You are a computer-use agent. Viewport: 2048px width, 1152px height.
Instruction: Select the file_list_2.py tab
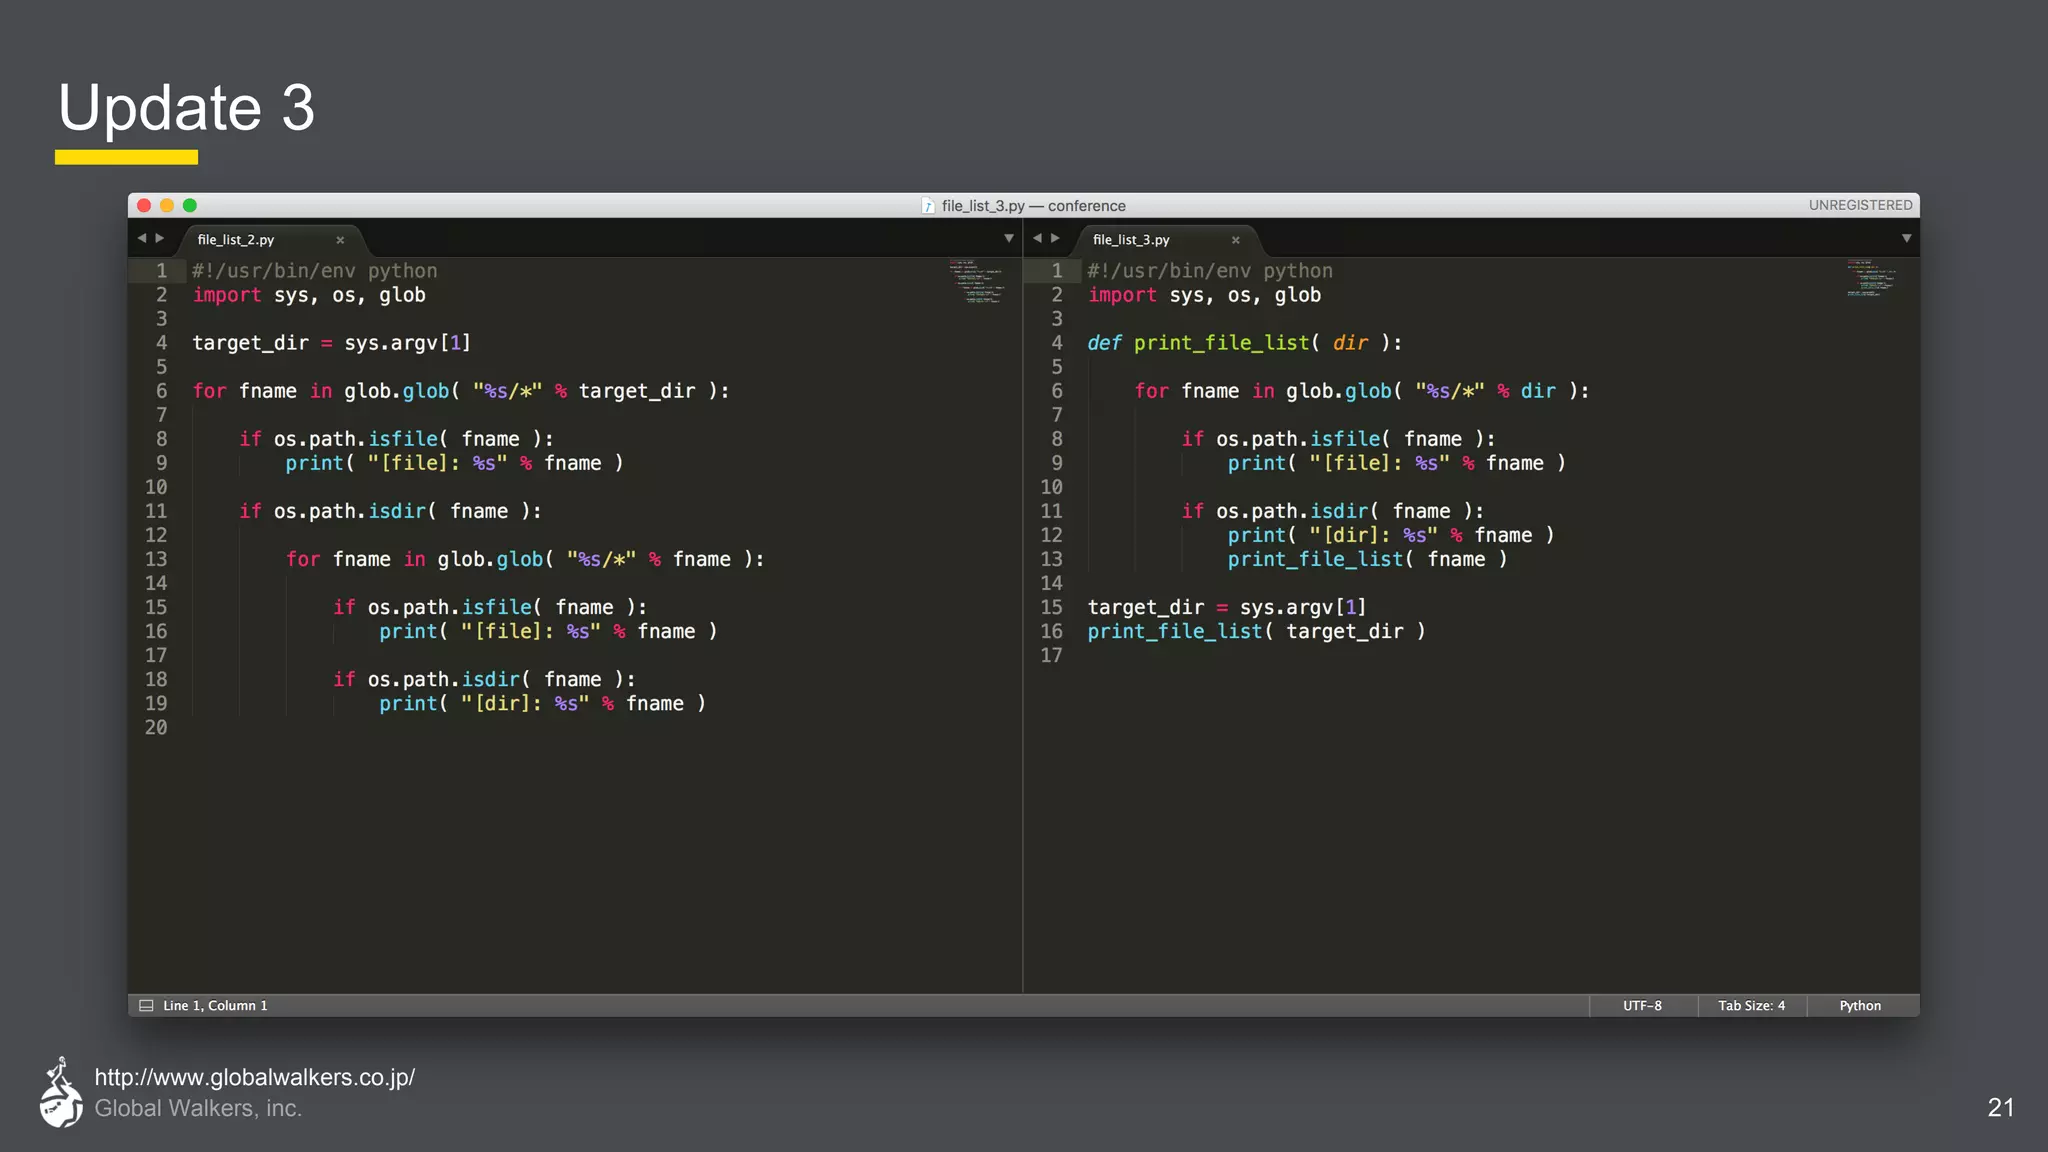[236, 240]
